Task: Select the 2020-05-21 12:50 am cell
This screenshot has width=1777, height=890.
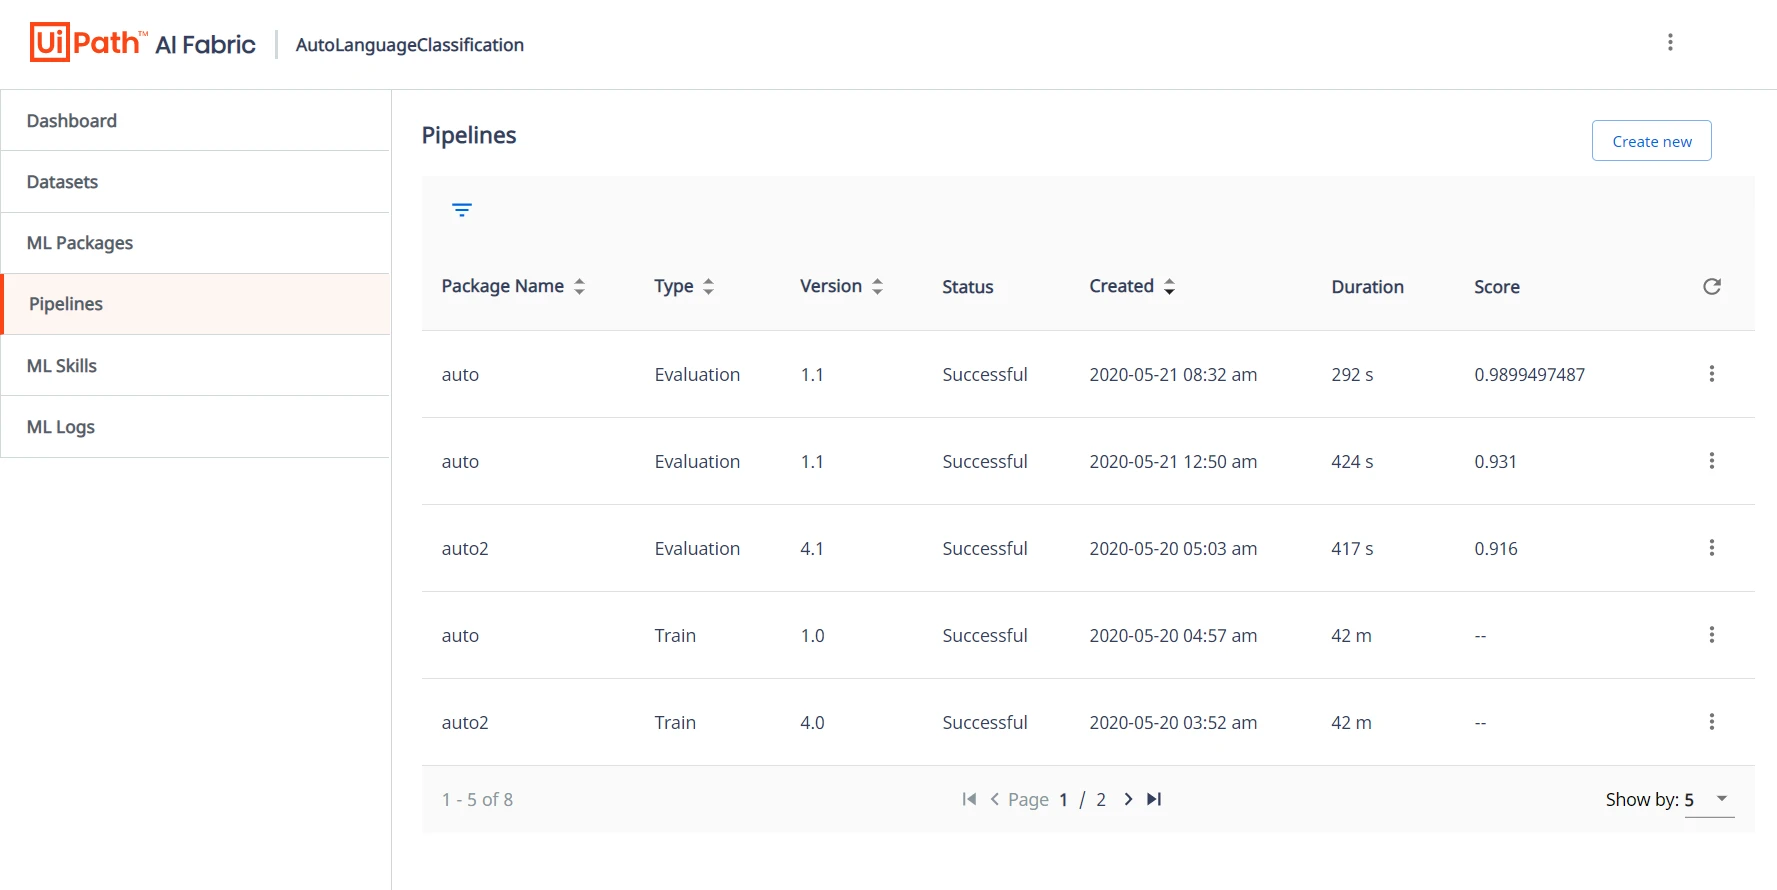Action: coord(1174,462)
